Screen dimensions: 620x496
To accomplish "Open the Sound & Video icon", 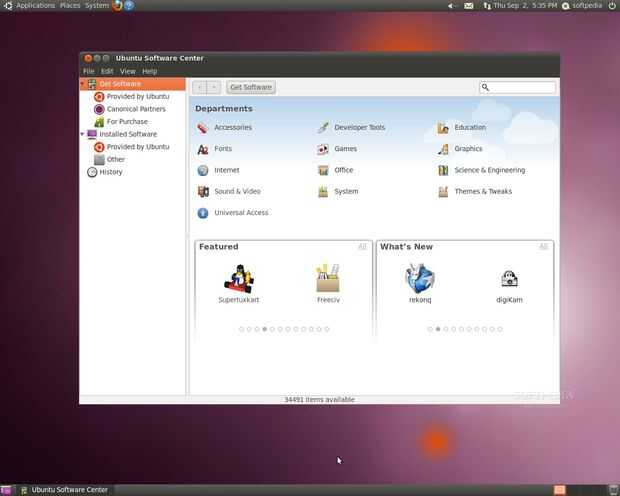I will [x=203, y=192].
